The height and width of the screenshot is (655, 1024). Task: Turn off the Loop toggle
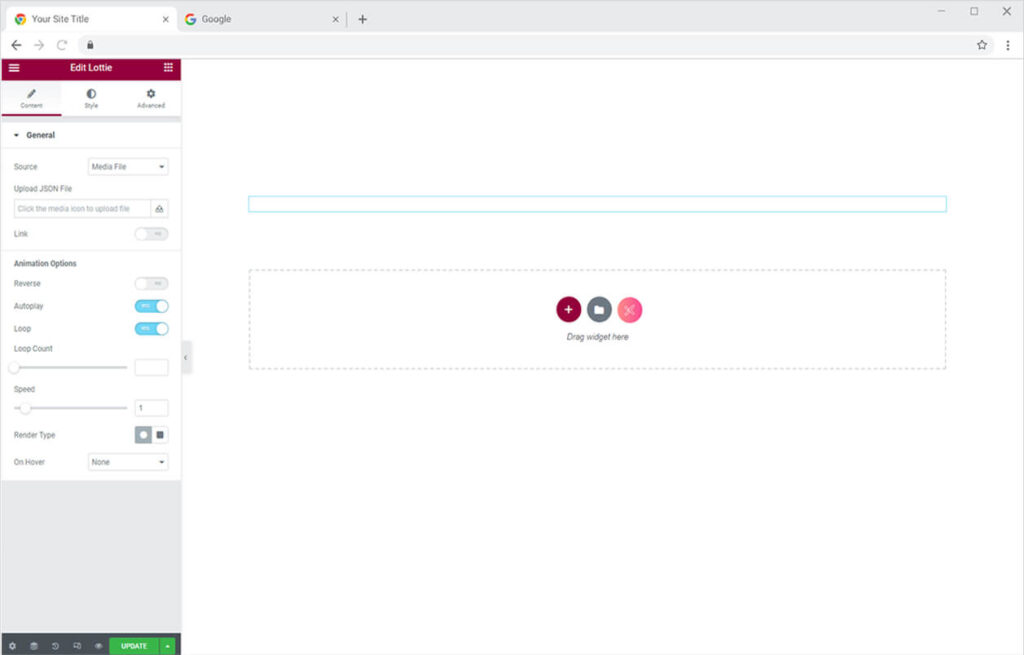(x=151, y=328)
